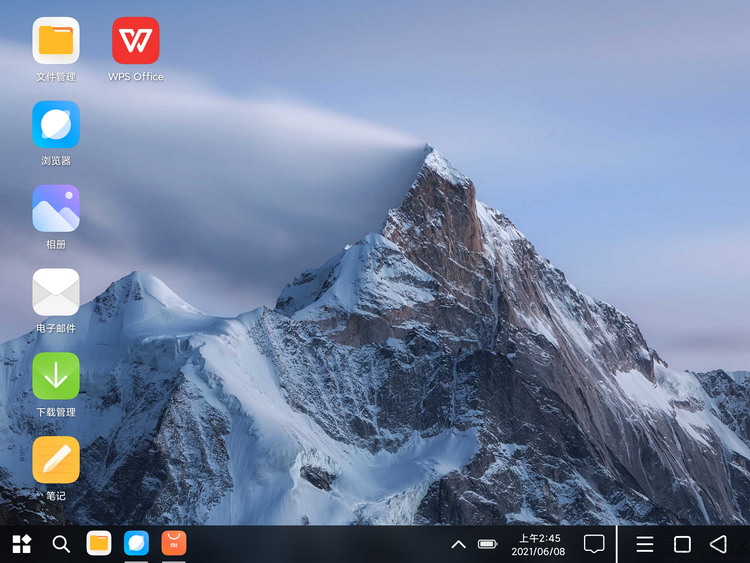The image size is (750, 563).
Task: Open the 相册 gallery desktop icon
Action: [56, 208]
